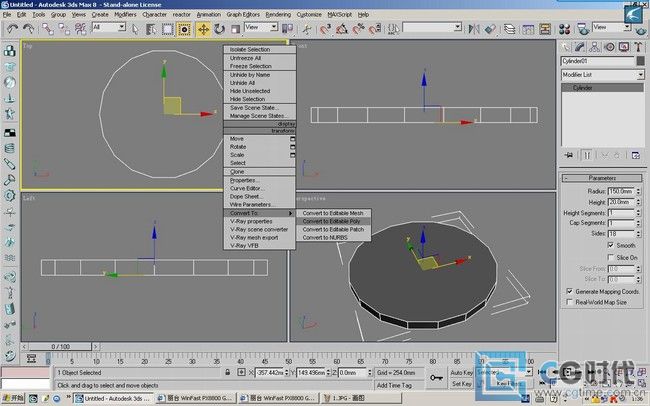Toggle the Angle Snap icon
Viewport: 650px width, 406px height.
(342, 29)
